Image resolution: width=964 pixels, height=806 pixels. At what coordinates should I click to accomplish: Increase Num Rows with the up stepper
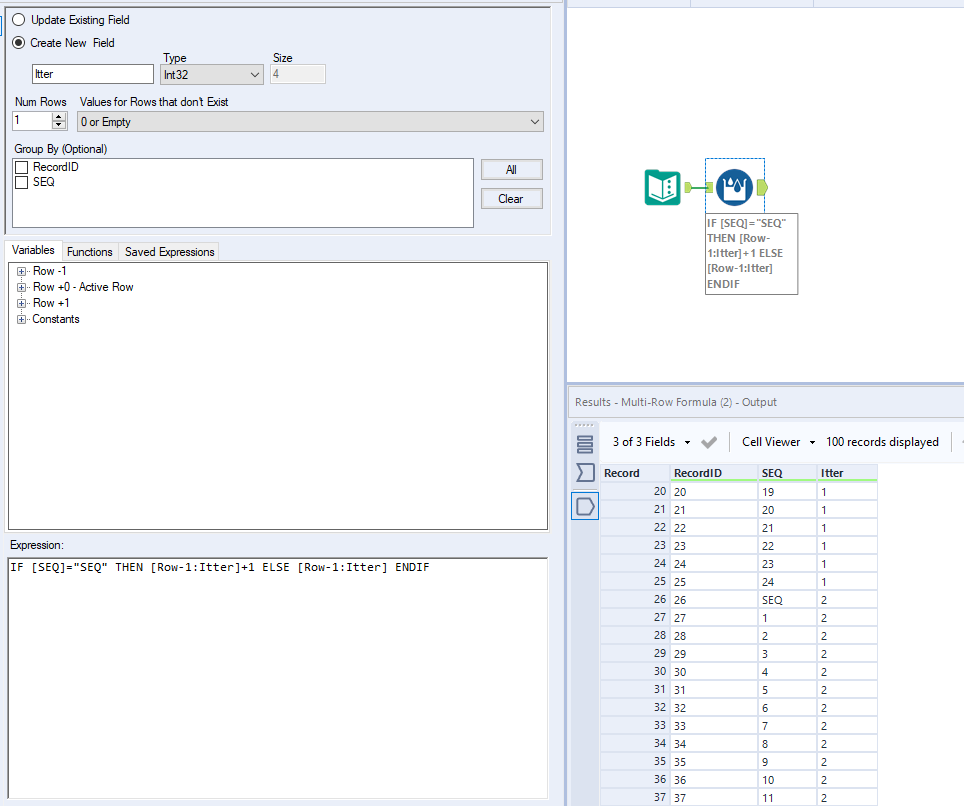pos(58,117)
